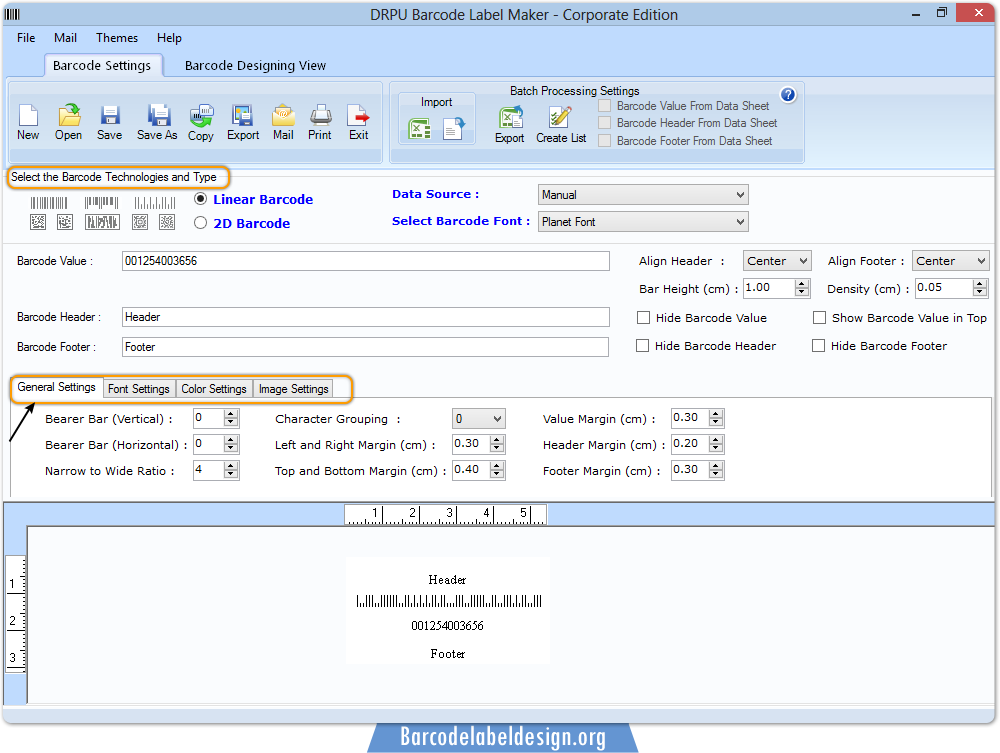This screenshot has height=753, width=1000.
Task: Click the New document icon
Action: [x=28, y=115]
